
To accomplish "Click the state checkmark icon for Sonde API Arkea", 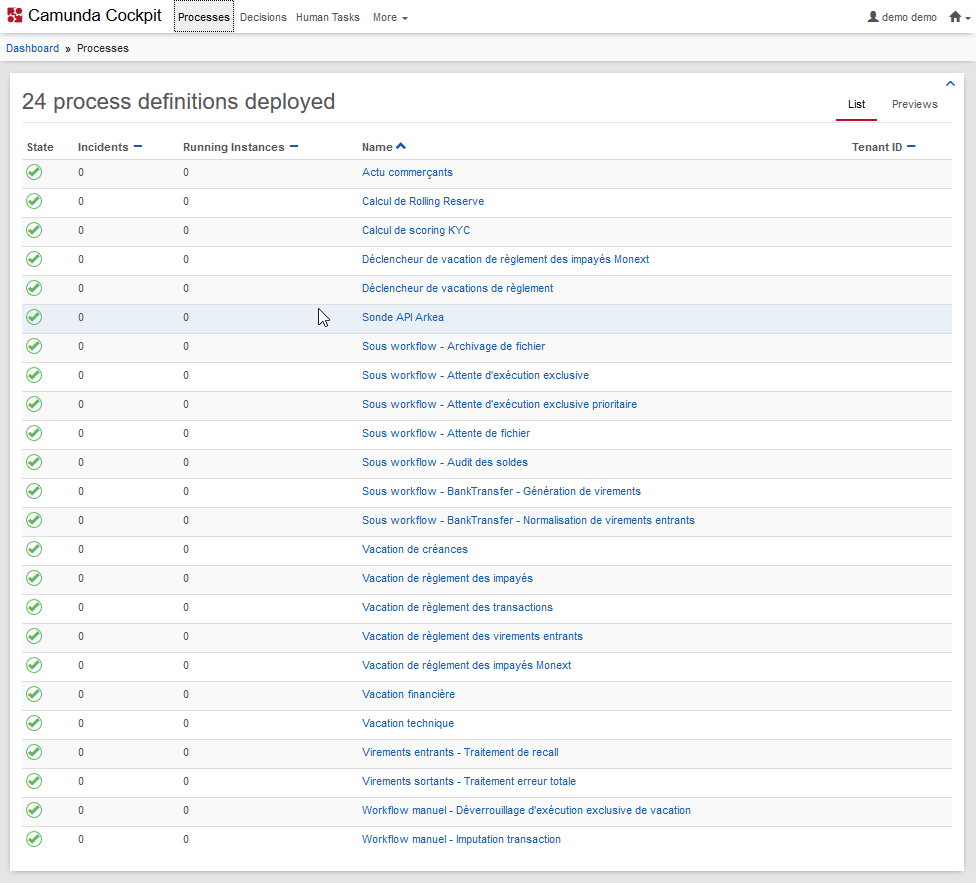I will point(34,317).
